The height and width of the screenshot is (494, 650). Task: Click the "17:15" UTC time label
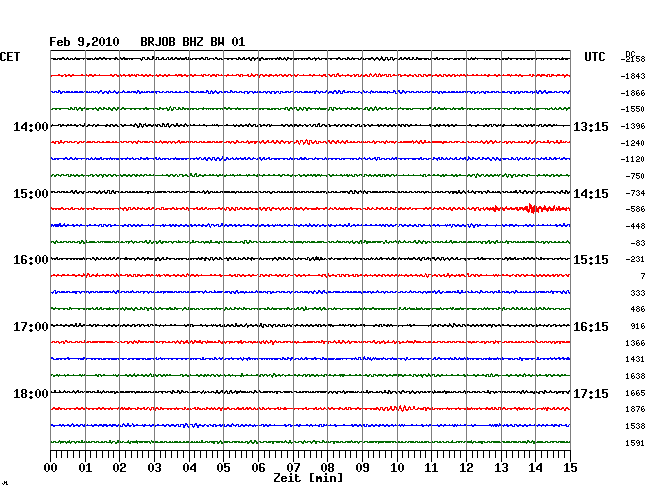click(591, 393)
